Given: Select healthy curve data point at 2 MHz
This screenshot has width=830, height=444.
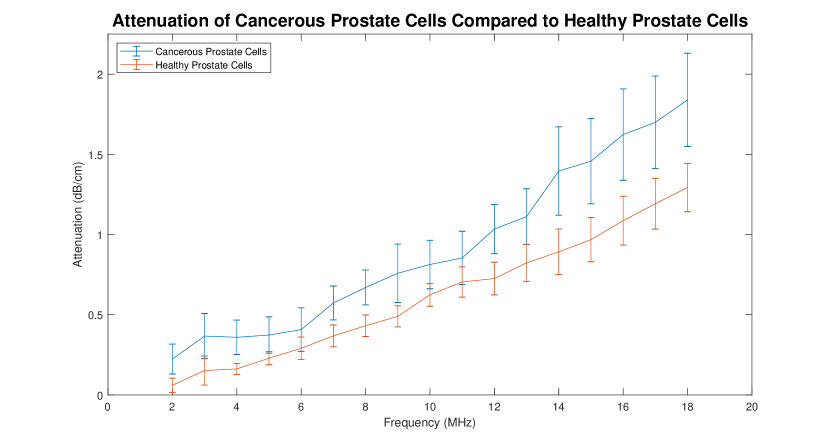Looking at the screenshot, I should [x=172, y=385].
